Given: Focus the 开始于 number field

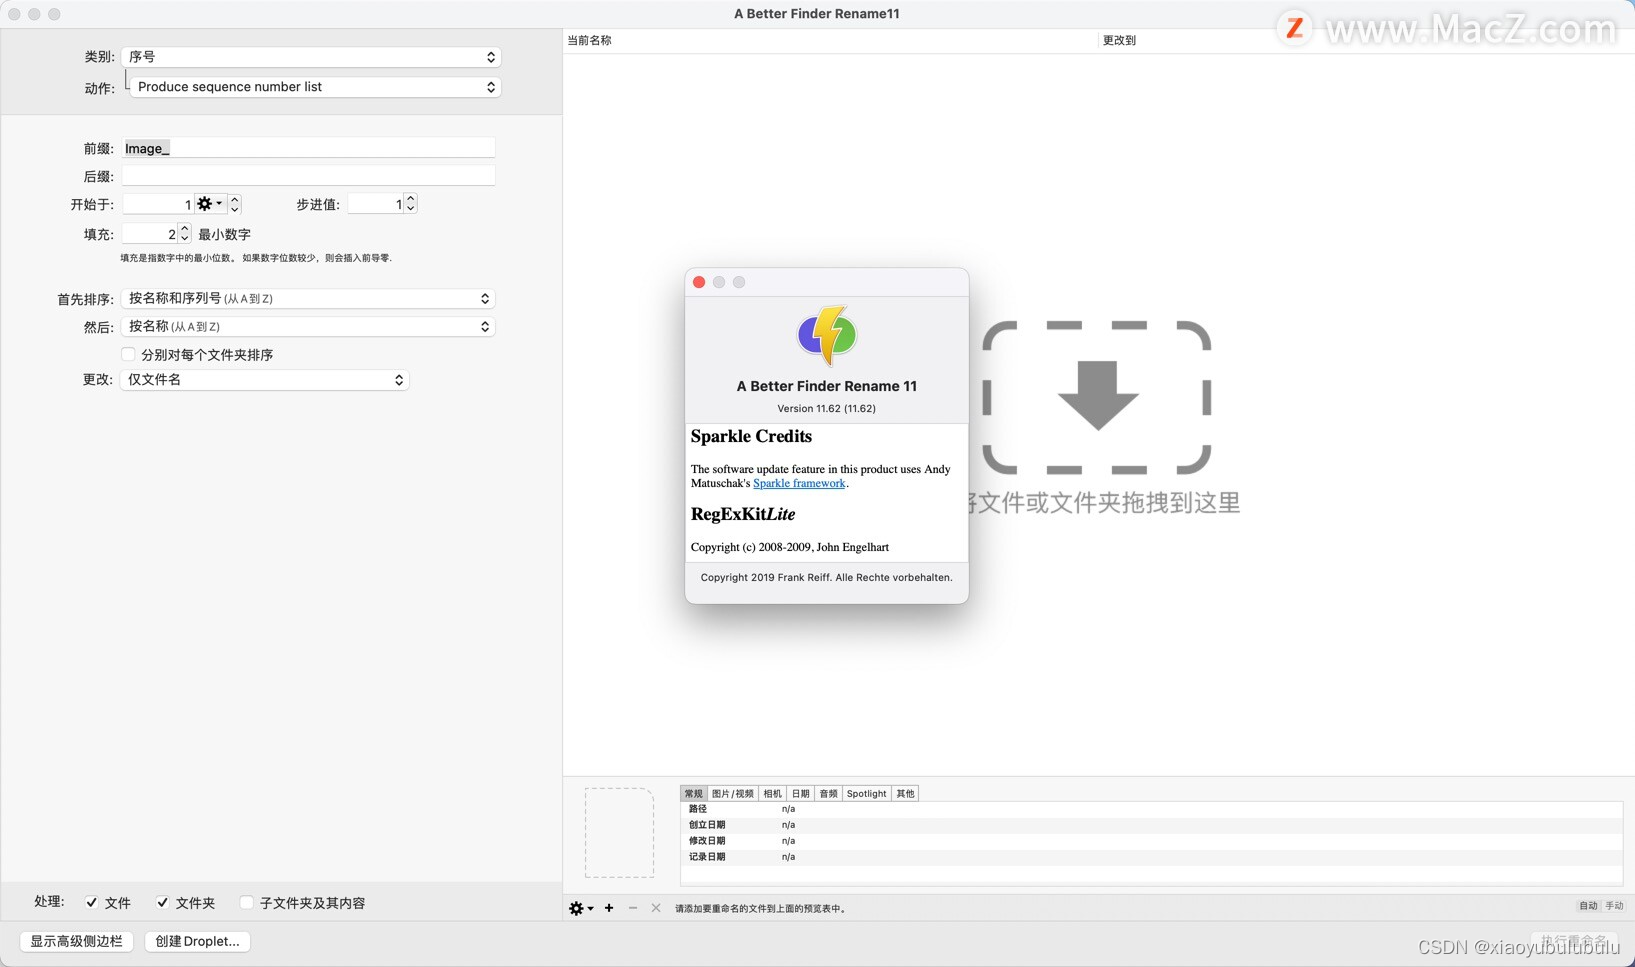Looking at the screenshot, I should tap(158, 204).
